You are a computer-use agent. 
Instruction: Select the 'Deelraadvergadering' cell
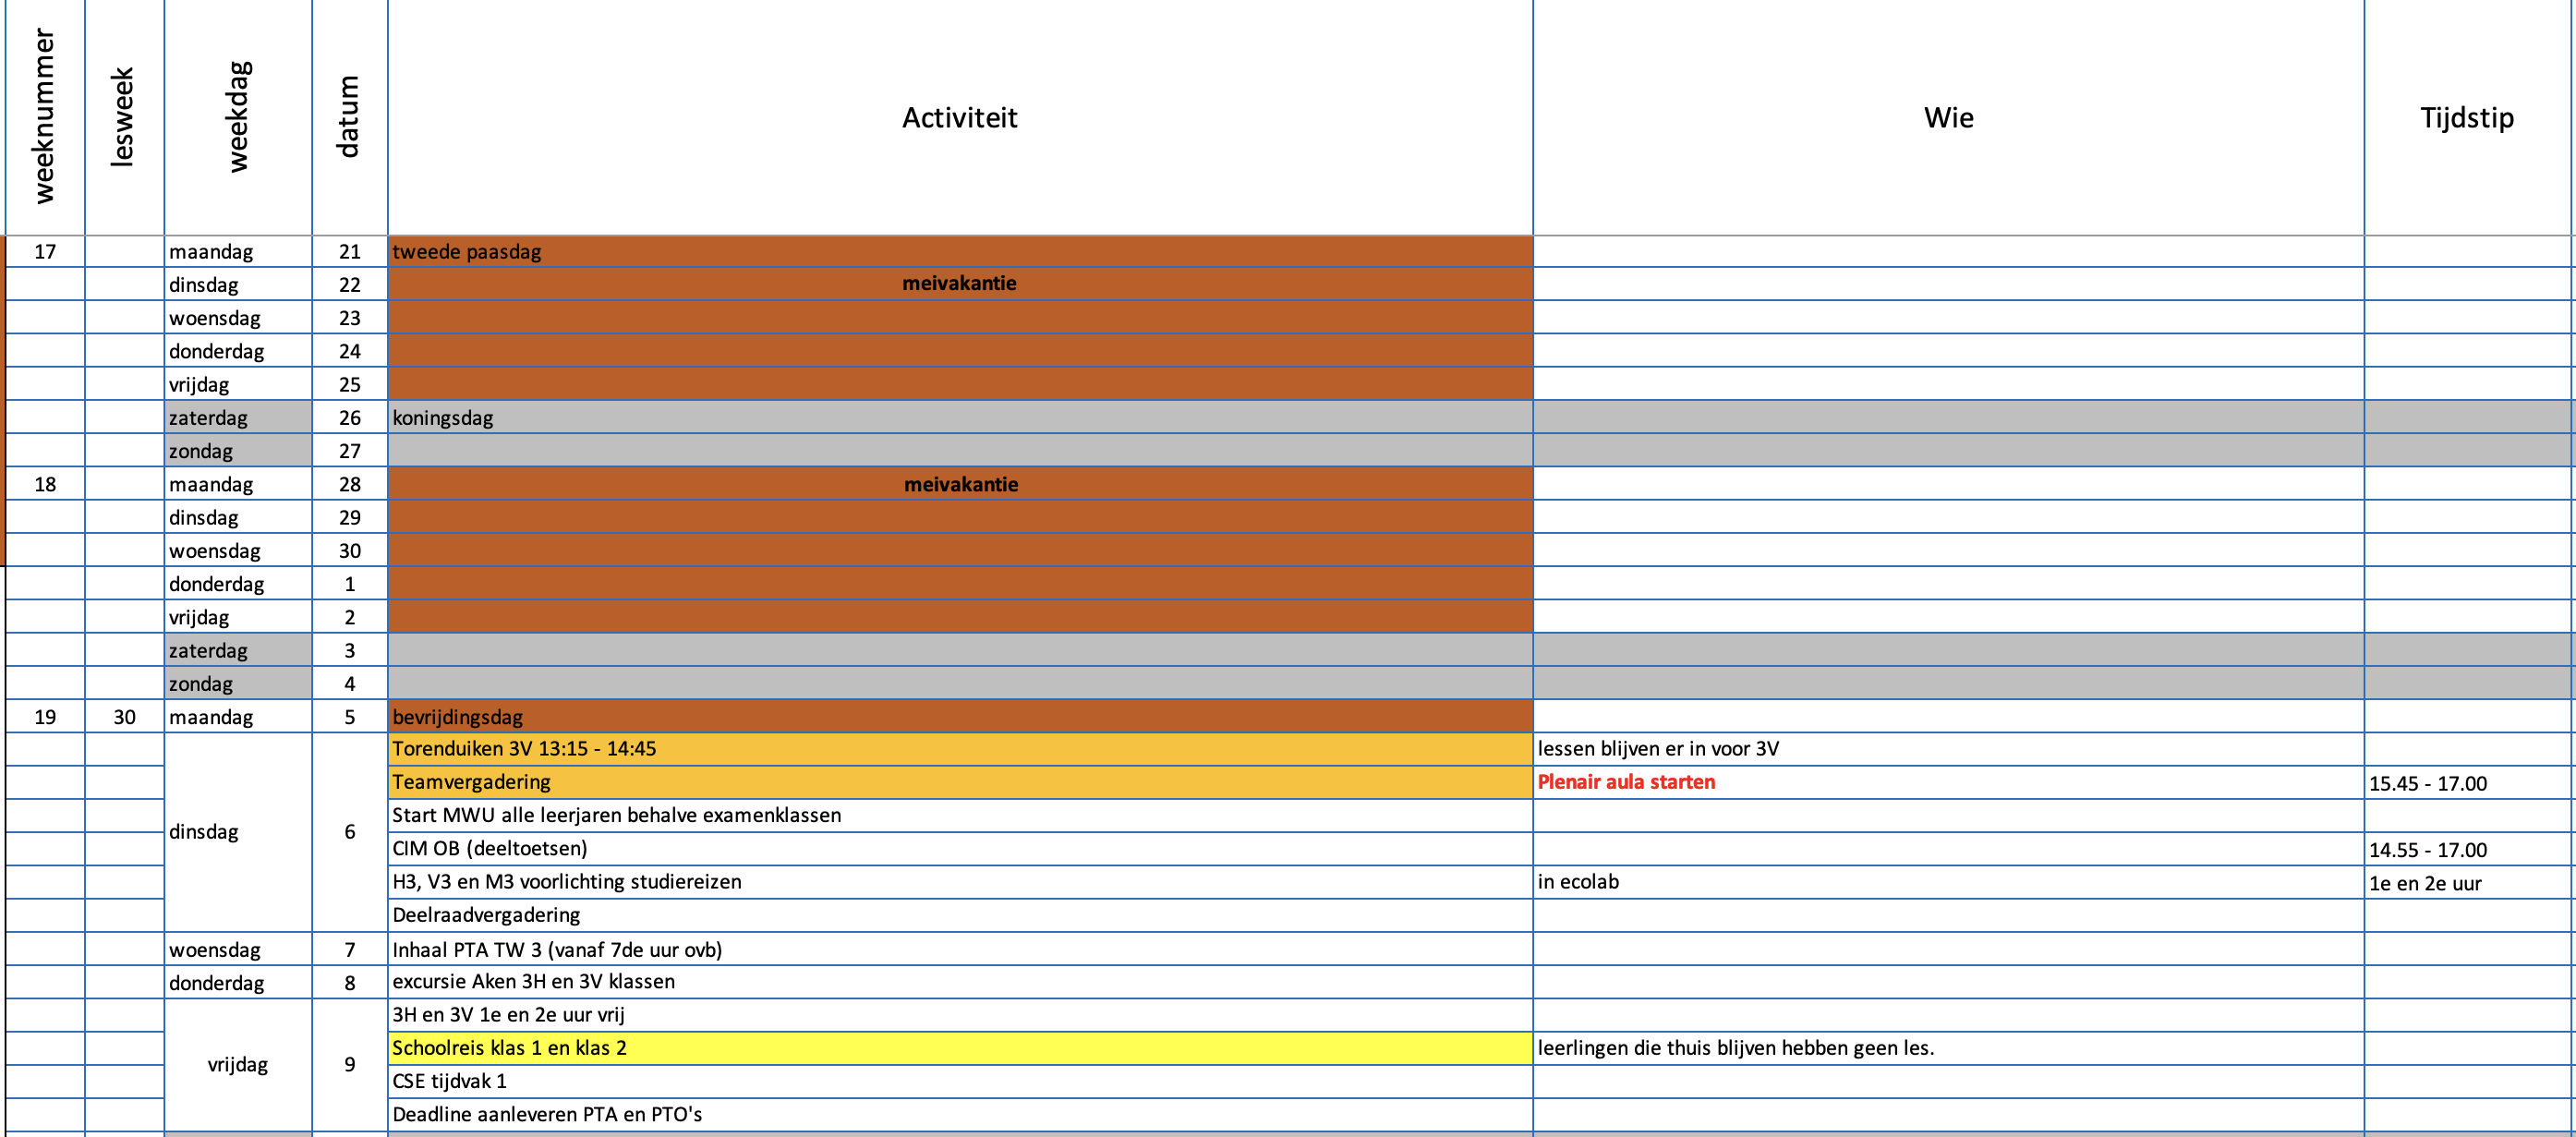(960, 915)
